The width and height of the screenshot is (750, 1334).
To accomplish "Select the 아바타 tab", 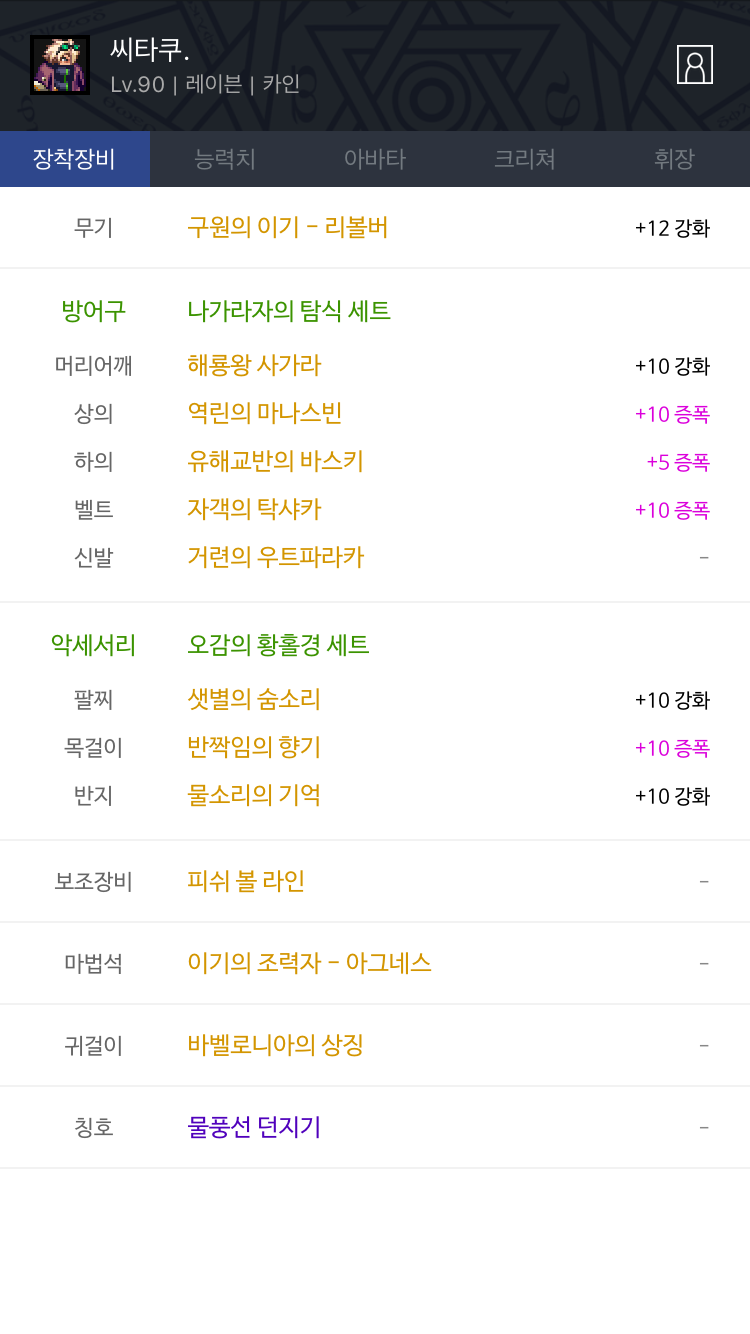I will point(375,159).
